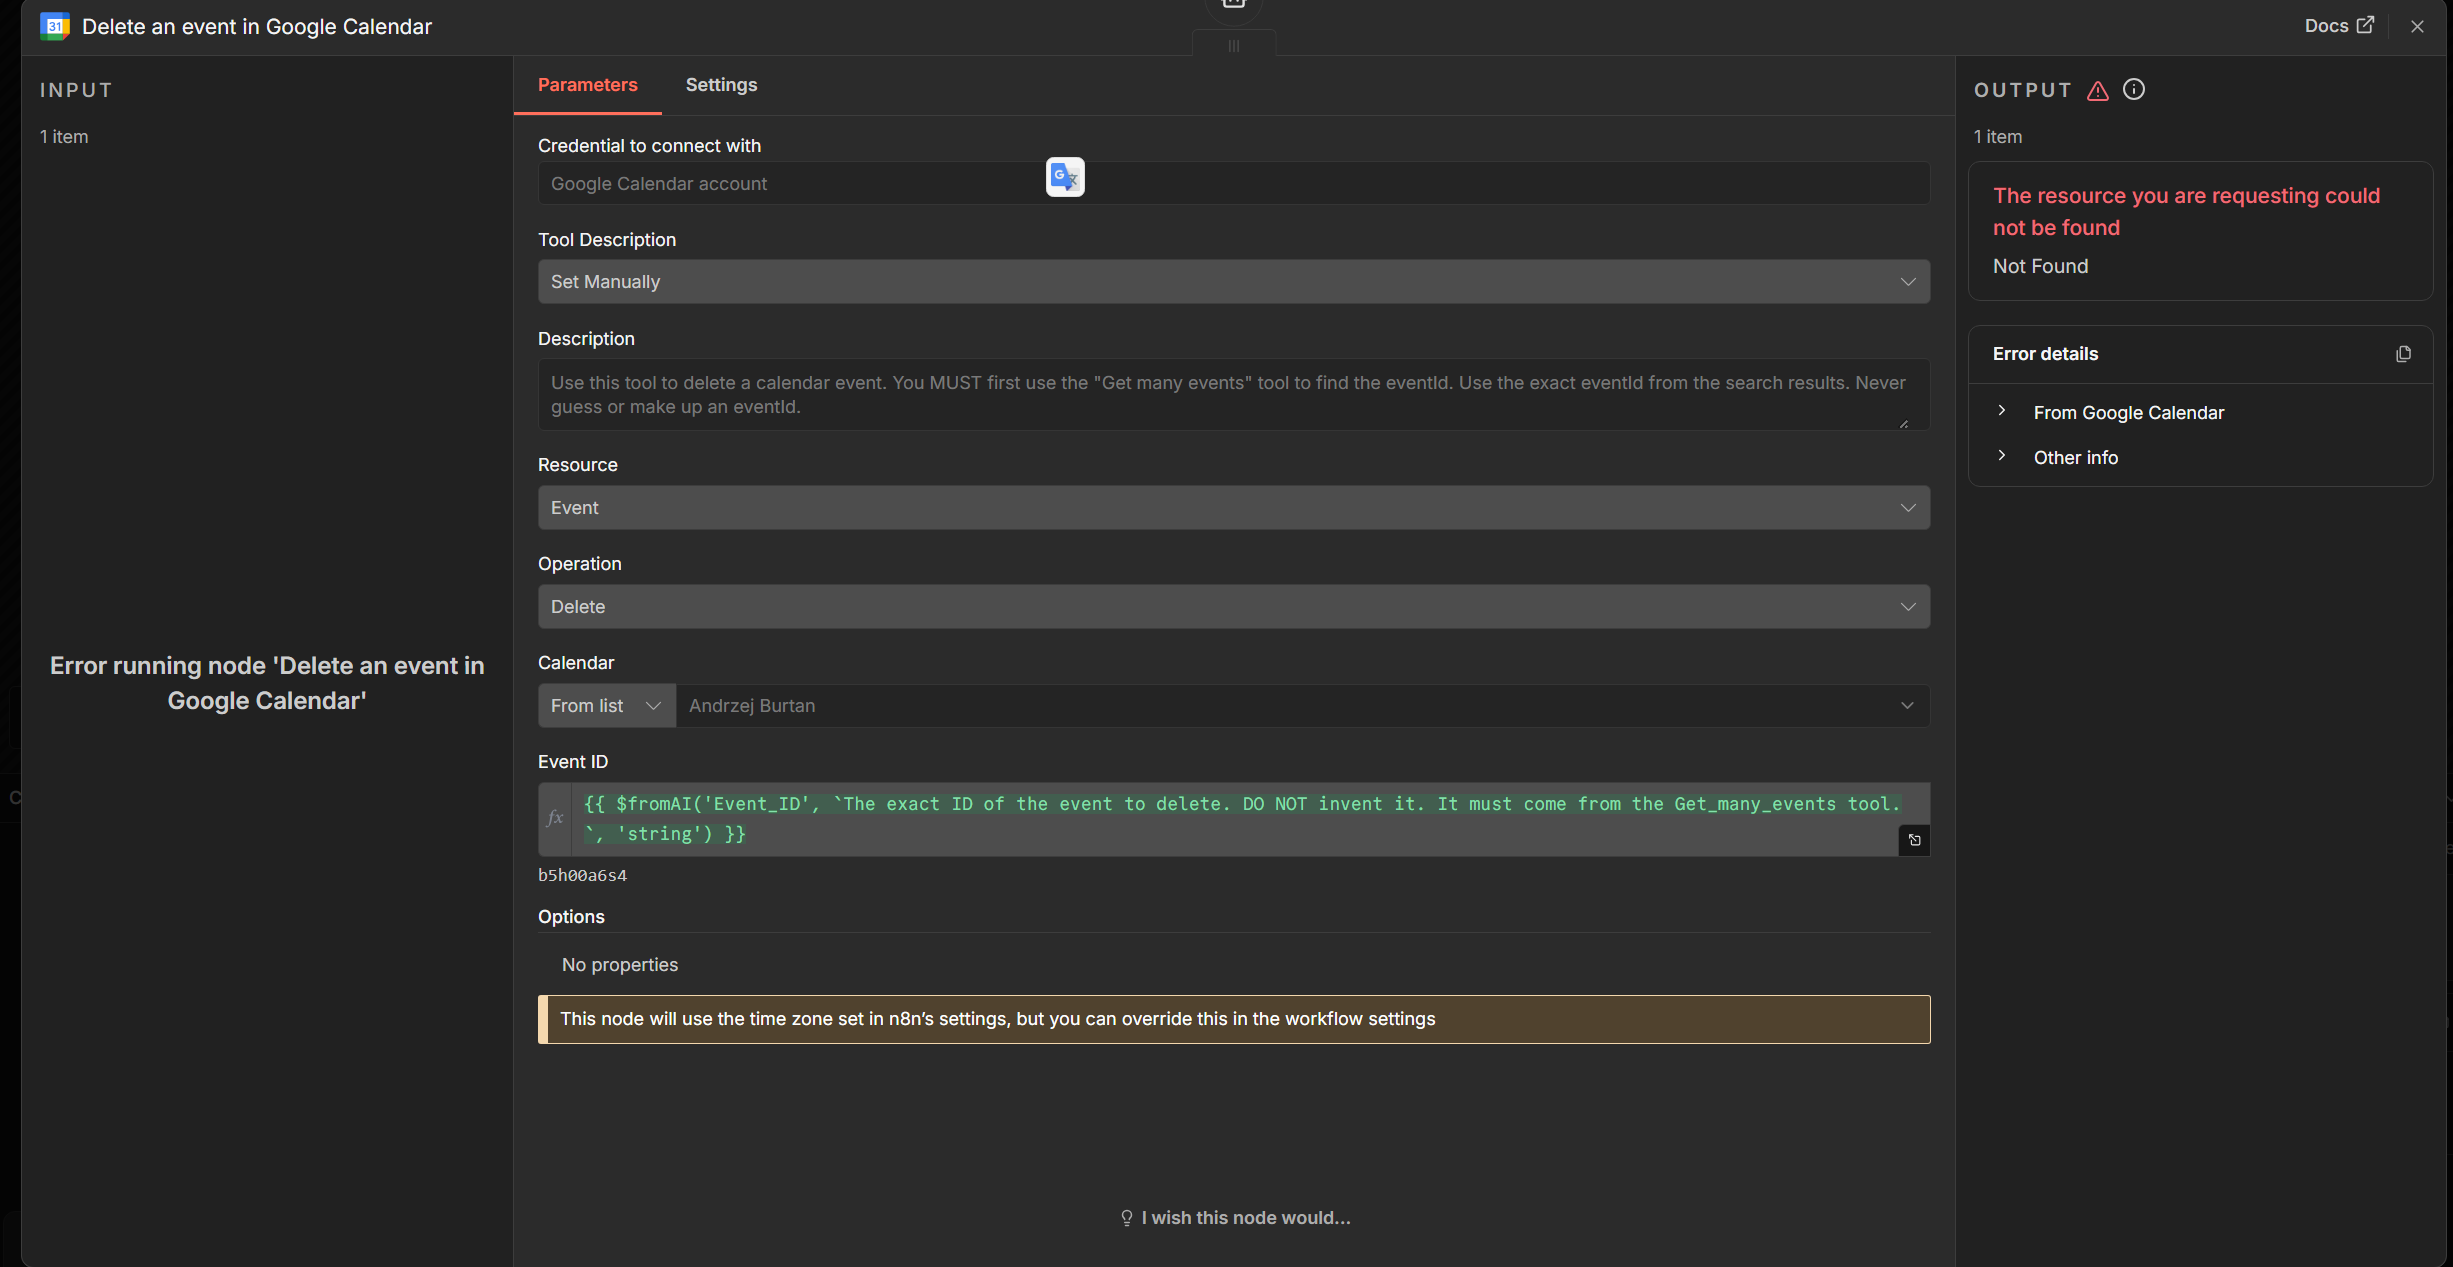
Task: Open the Tool Description dropdown
Action: tap(1233, 282)
